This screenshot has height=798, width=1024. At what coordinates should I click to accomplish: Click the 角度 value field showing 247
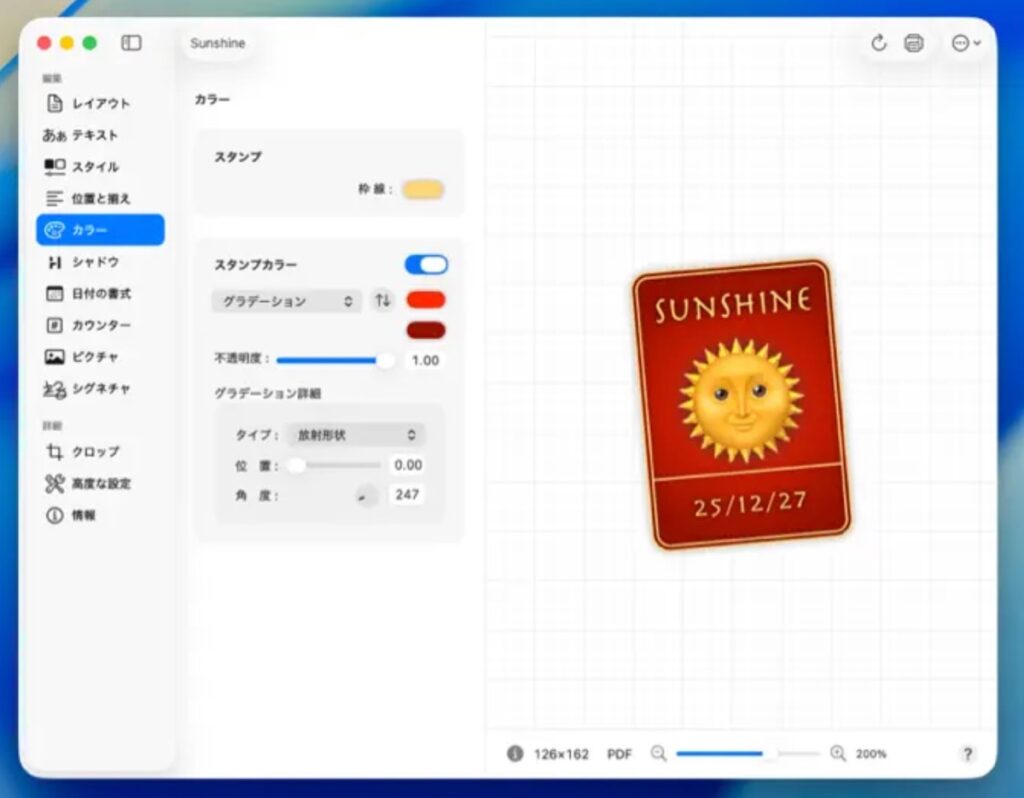[407, 494]
